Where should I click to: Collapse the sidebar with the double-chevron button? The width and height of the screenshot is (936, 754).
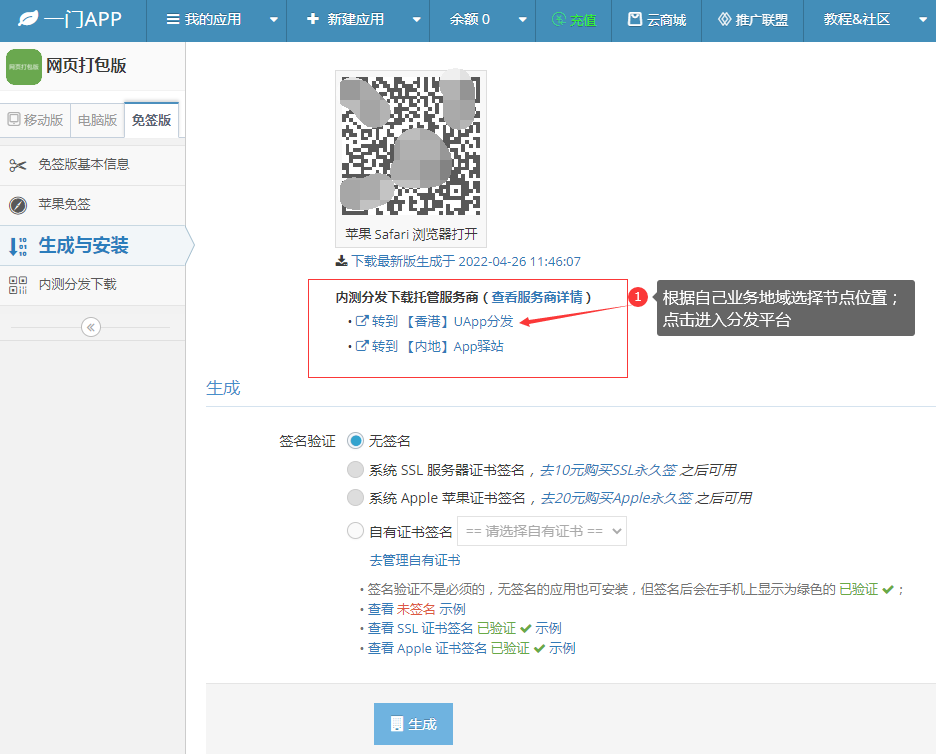[x=91, y=327]
